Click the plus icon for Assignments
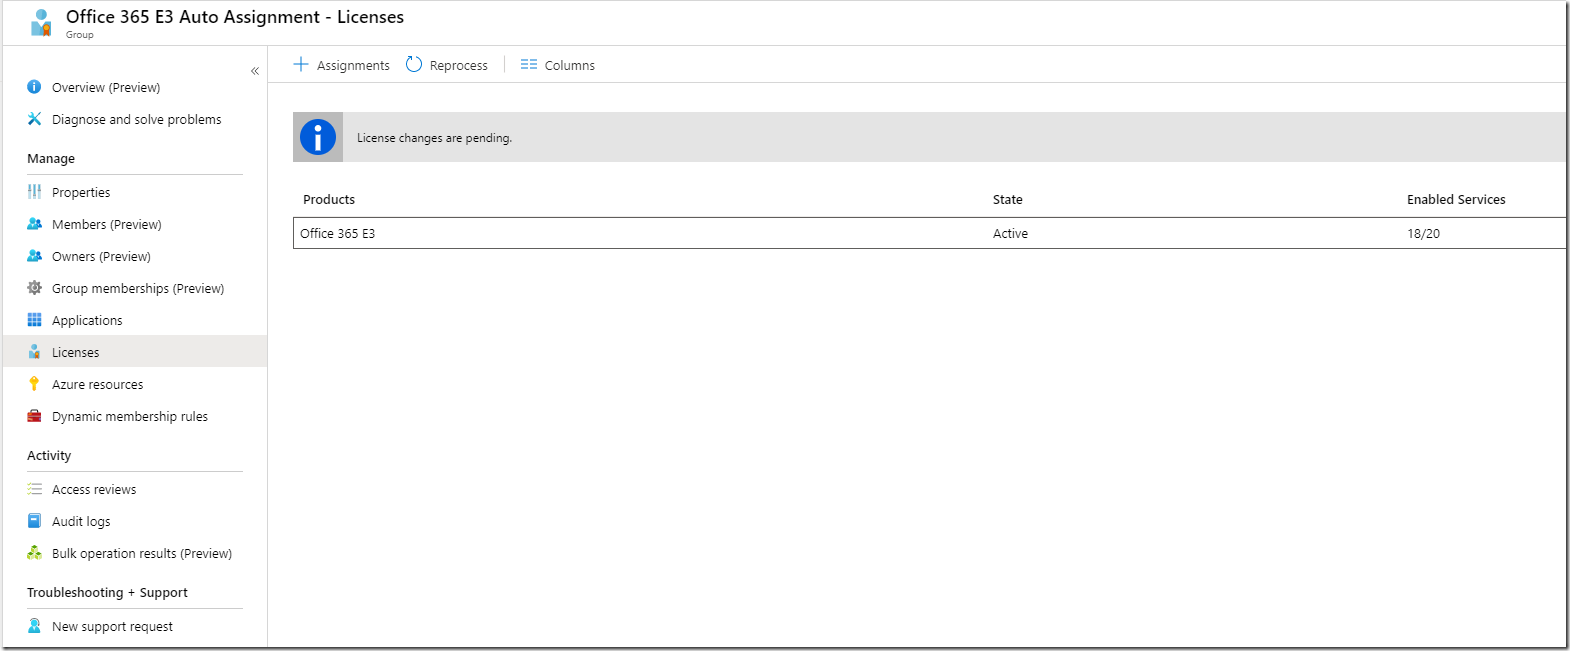 (x=301, y=64)
